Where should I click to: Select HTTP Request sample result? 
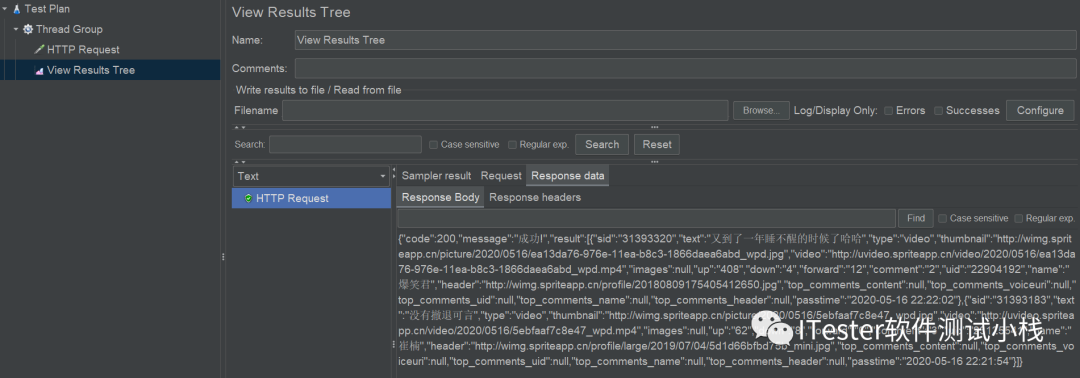311,198
